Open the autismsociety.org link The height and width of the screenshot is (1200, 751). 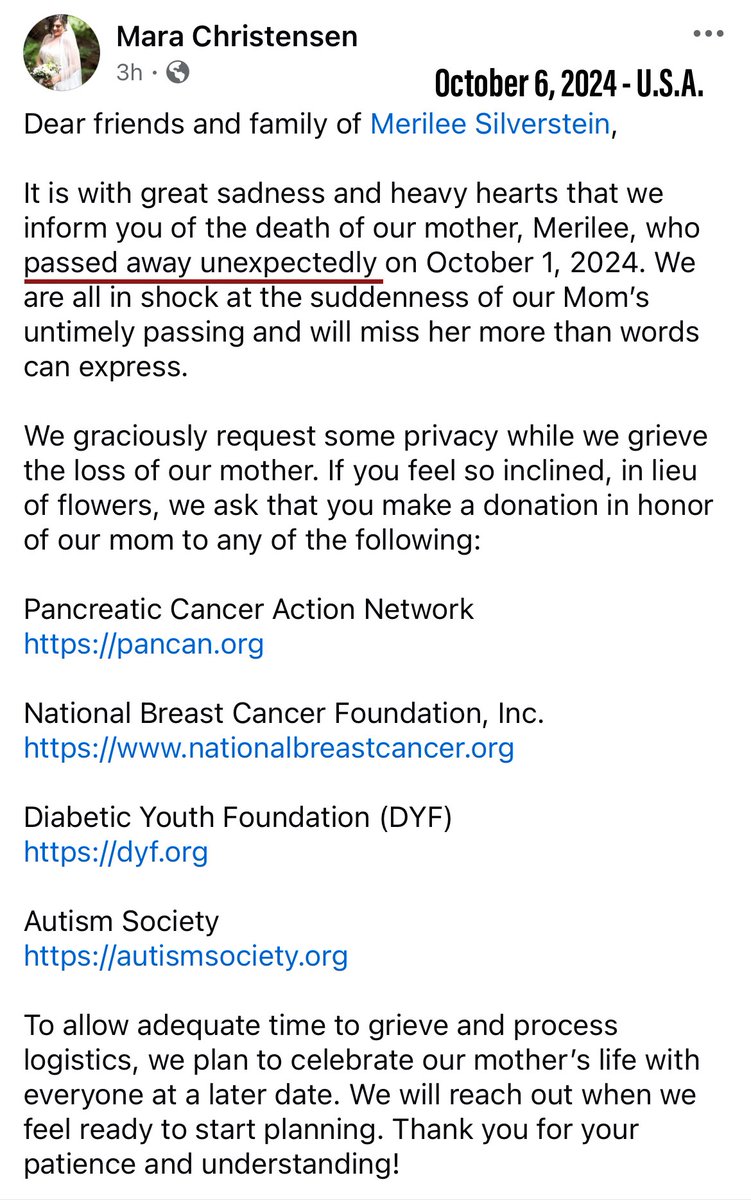click(x=185, y=956)
